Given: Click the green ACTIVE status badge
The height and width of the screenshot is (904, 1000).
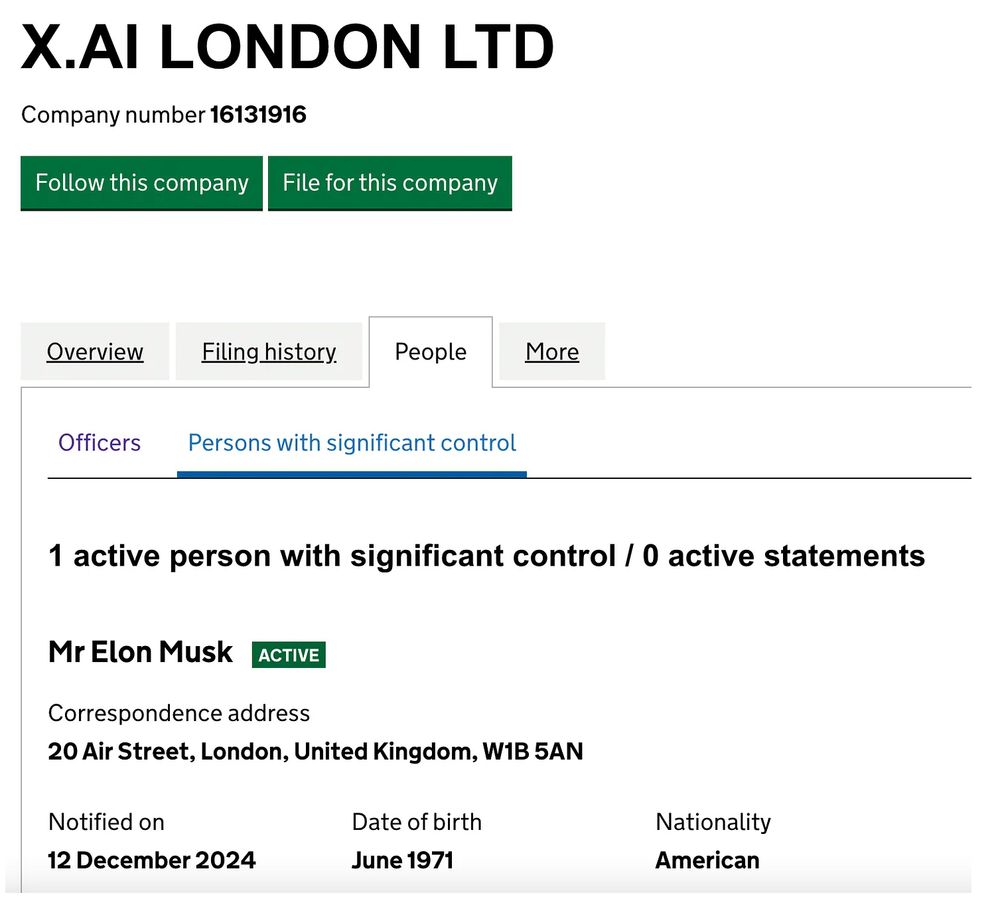Looking at the screenshot, I should point(289,655).
